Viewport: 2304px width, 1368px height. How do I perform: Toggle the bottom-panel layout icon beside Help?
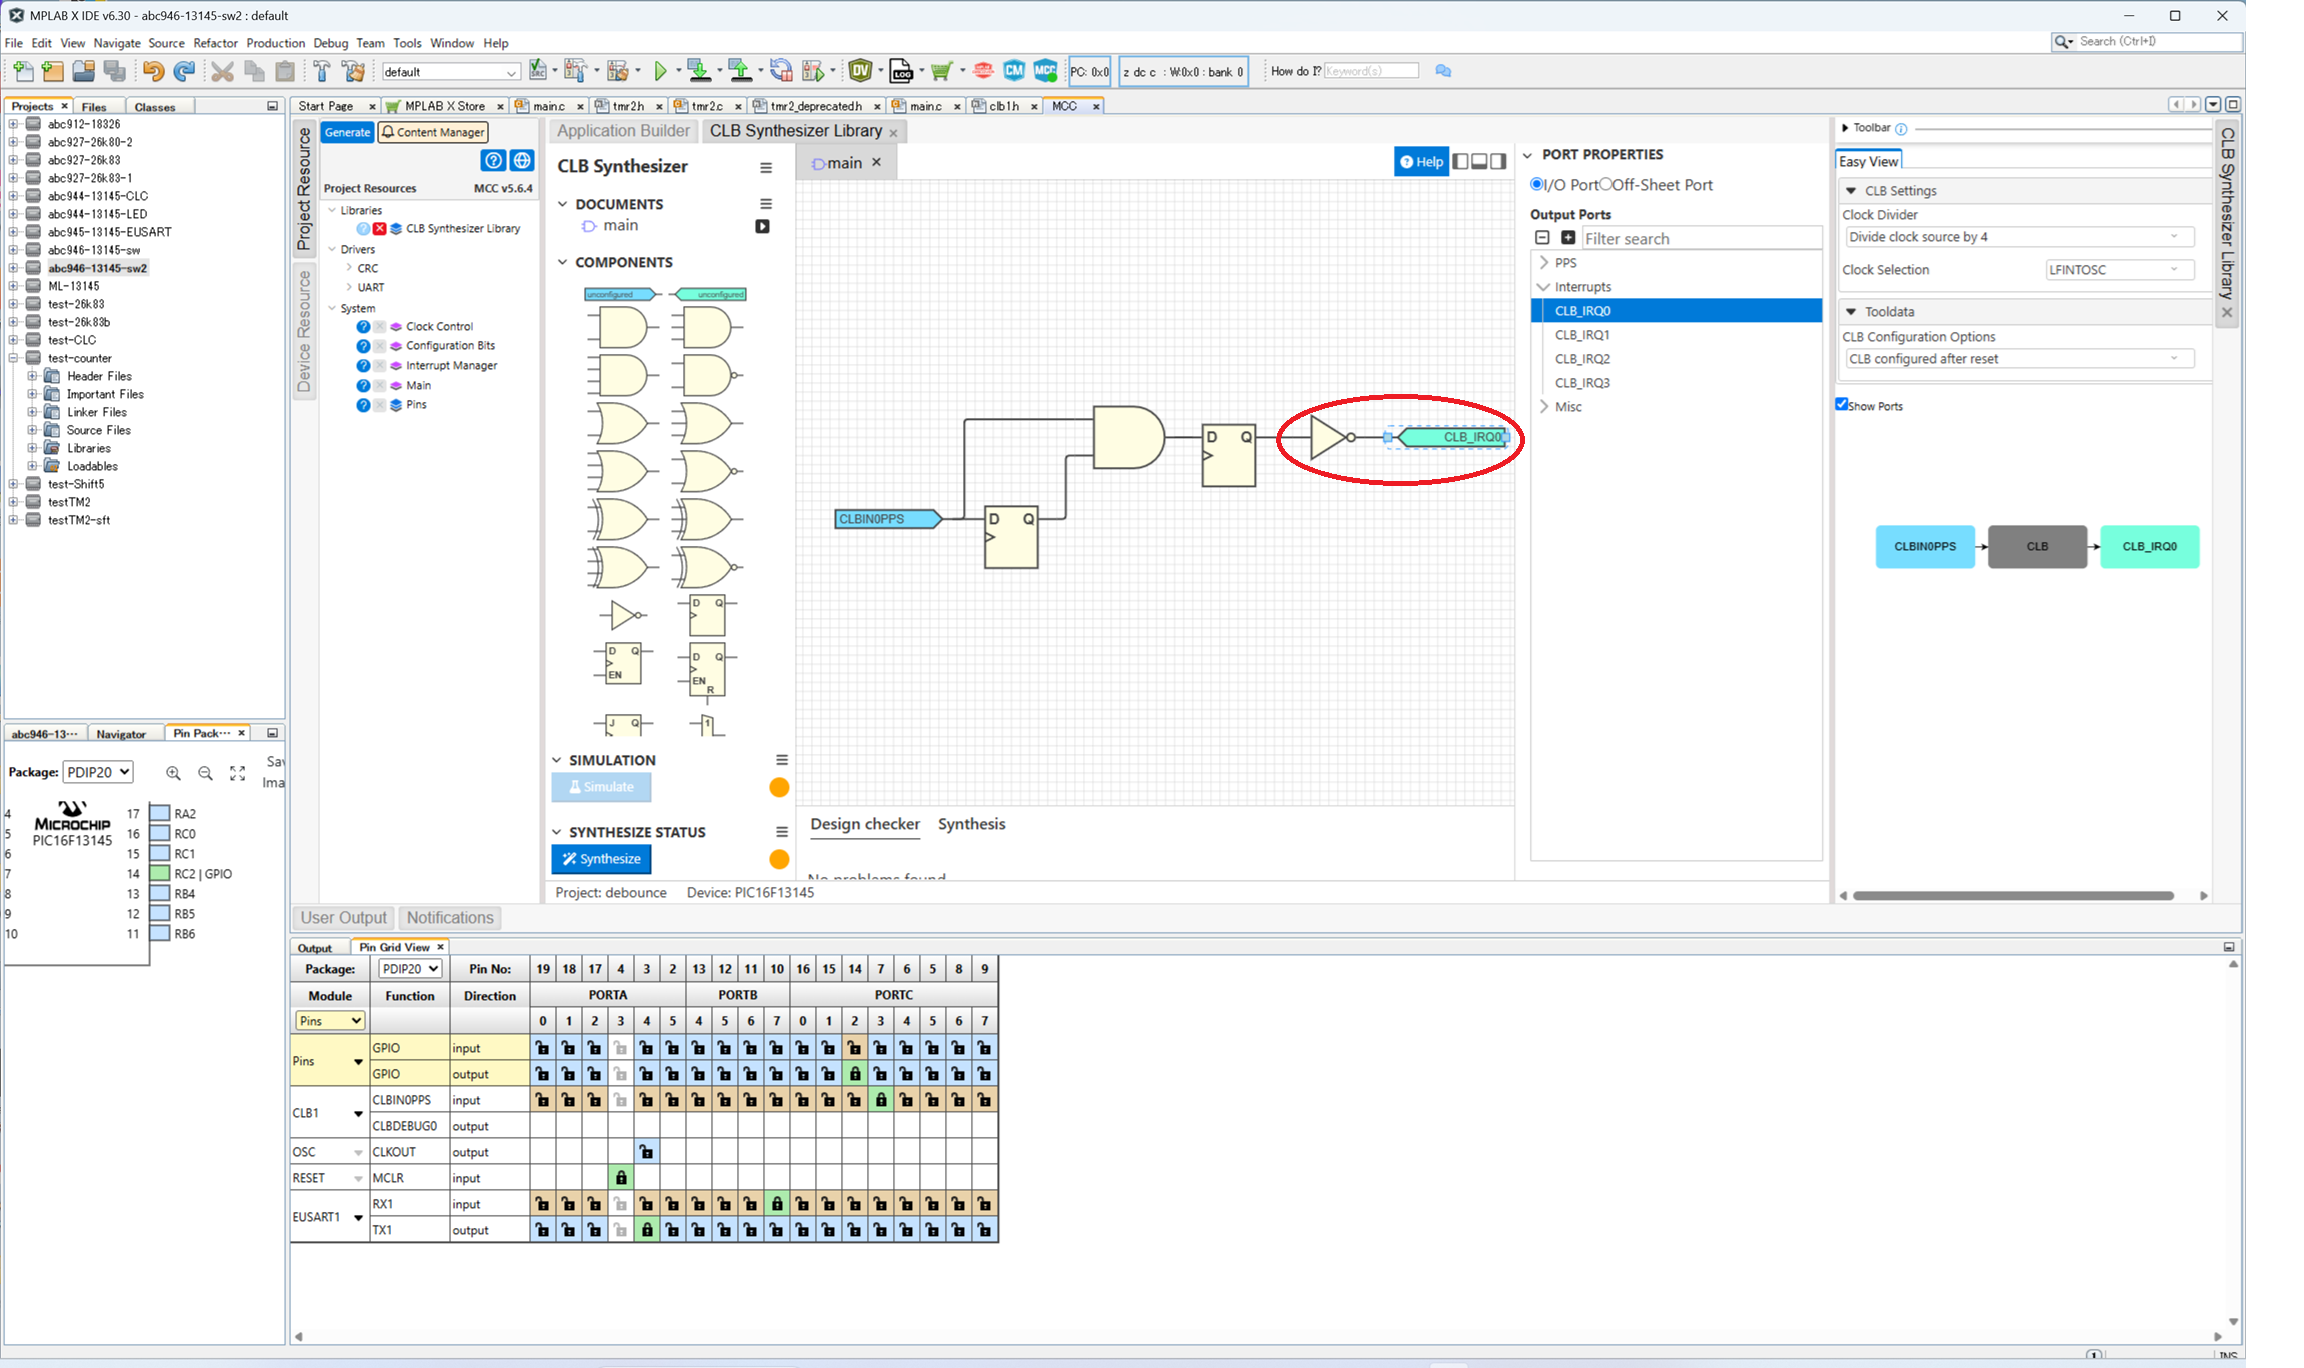1479,162
